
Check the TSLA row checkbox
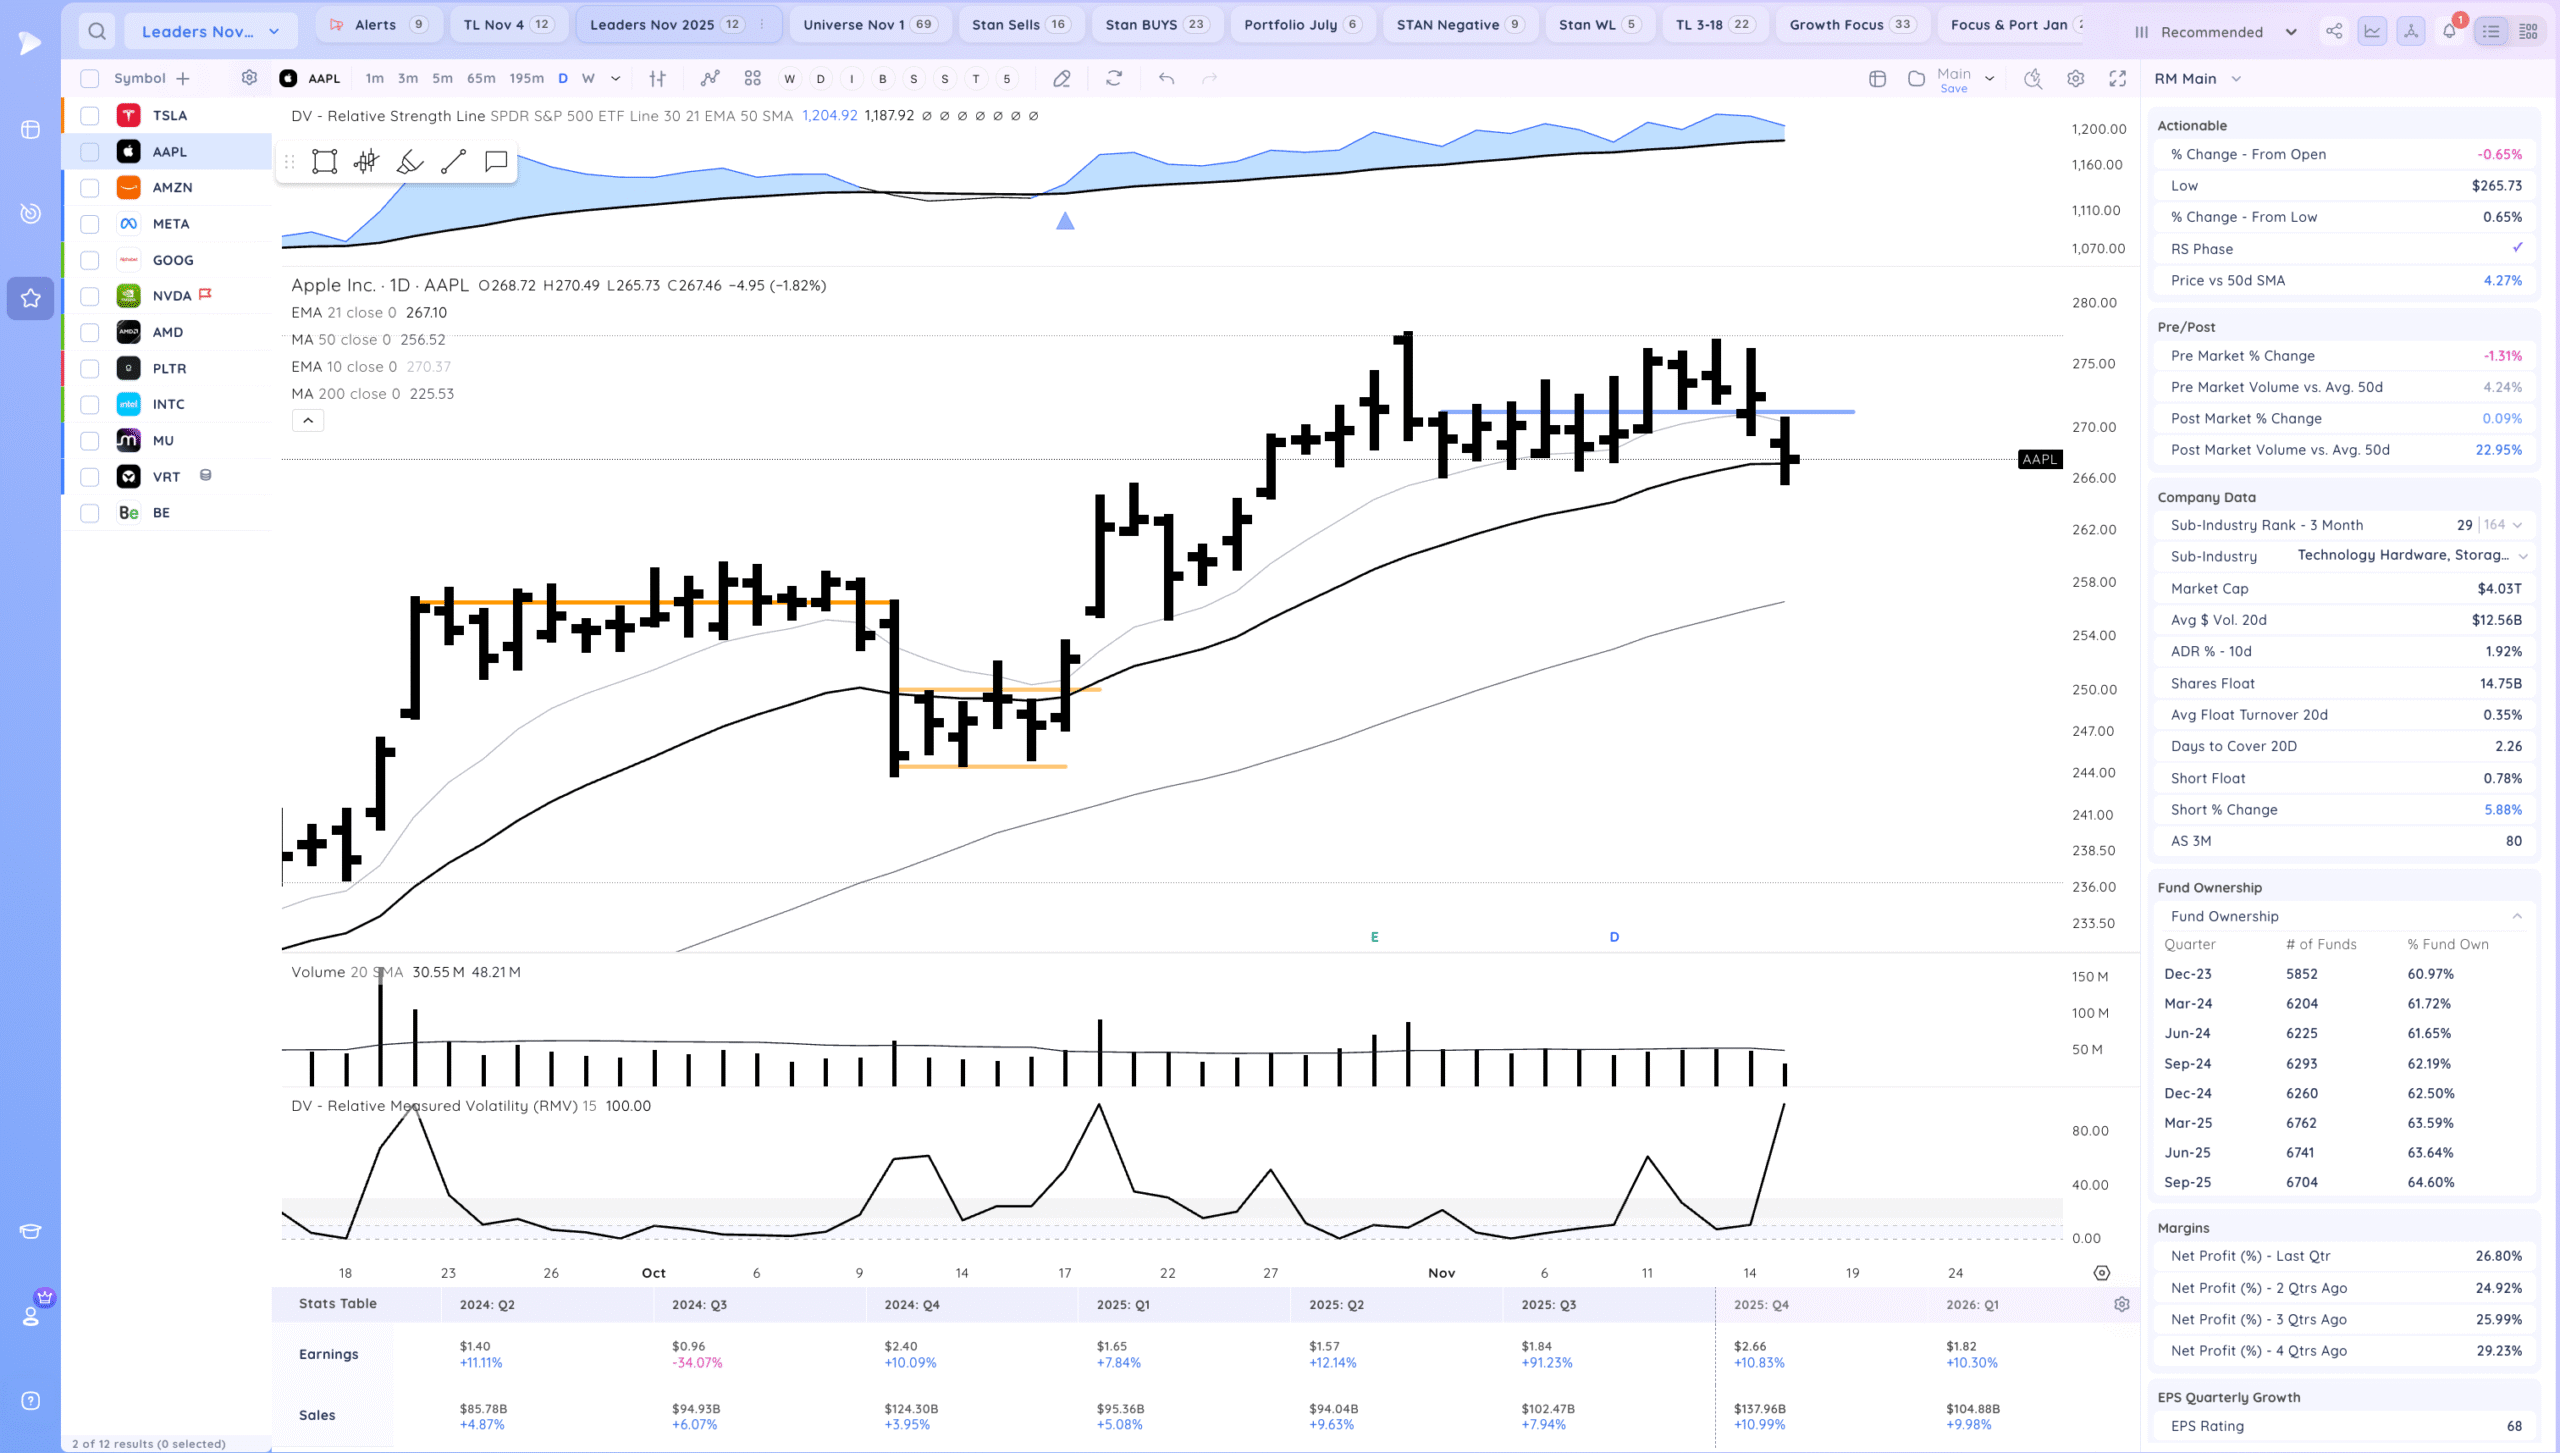point(90,115)
